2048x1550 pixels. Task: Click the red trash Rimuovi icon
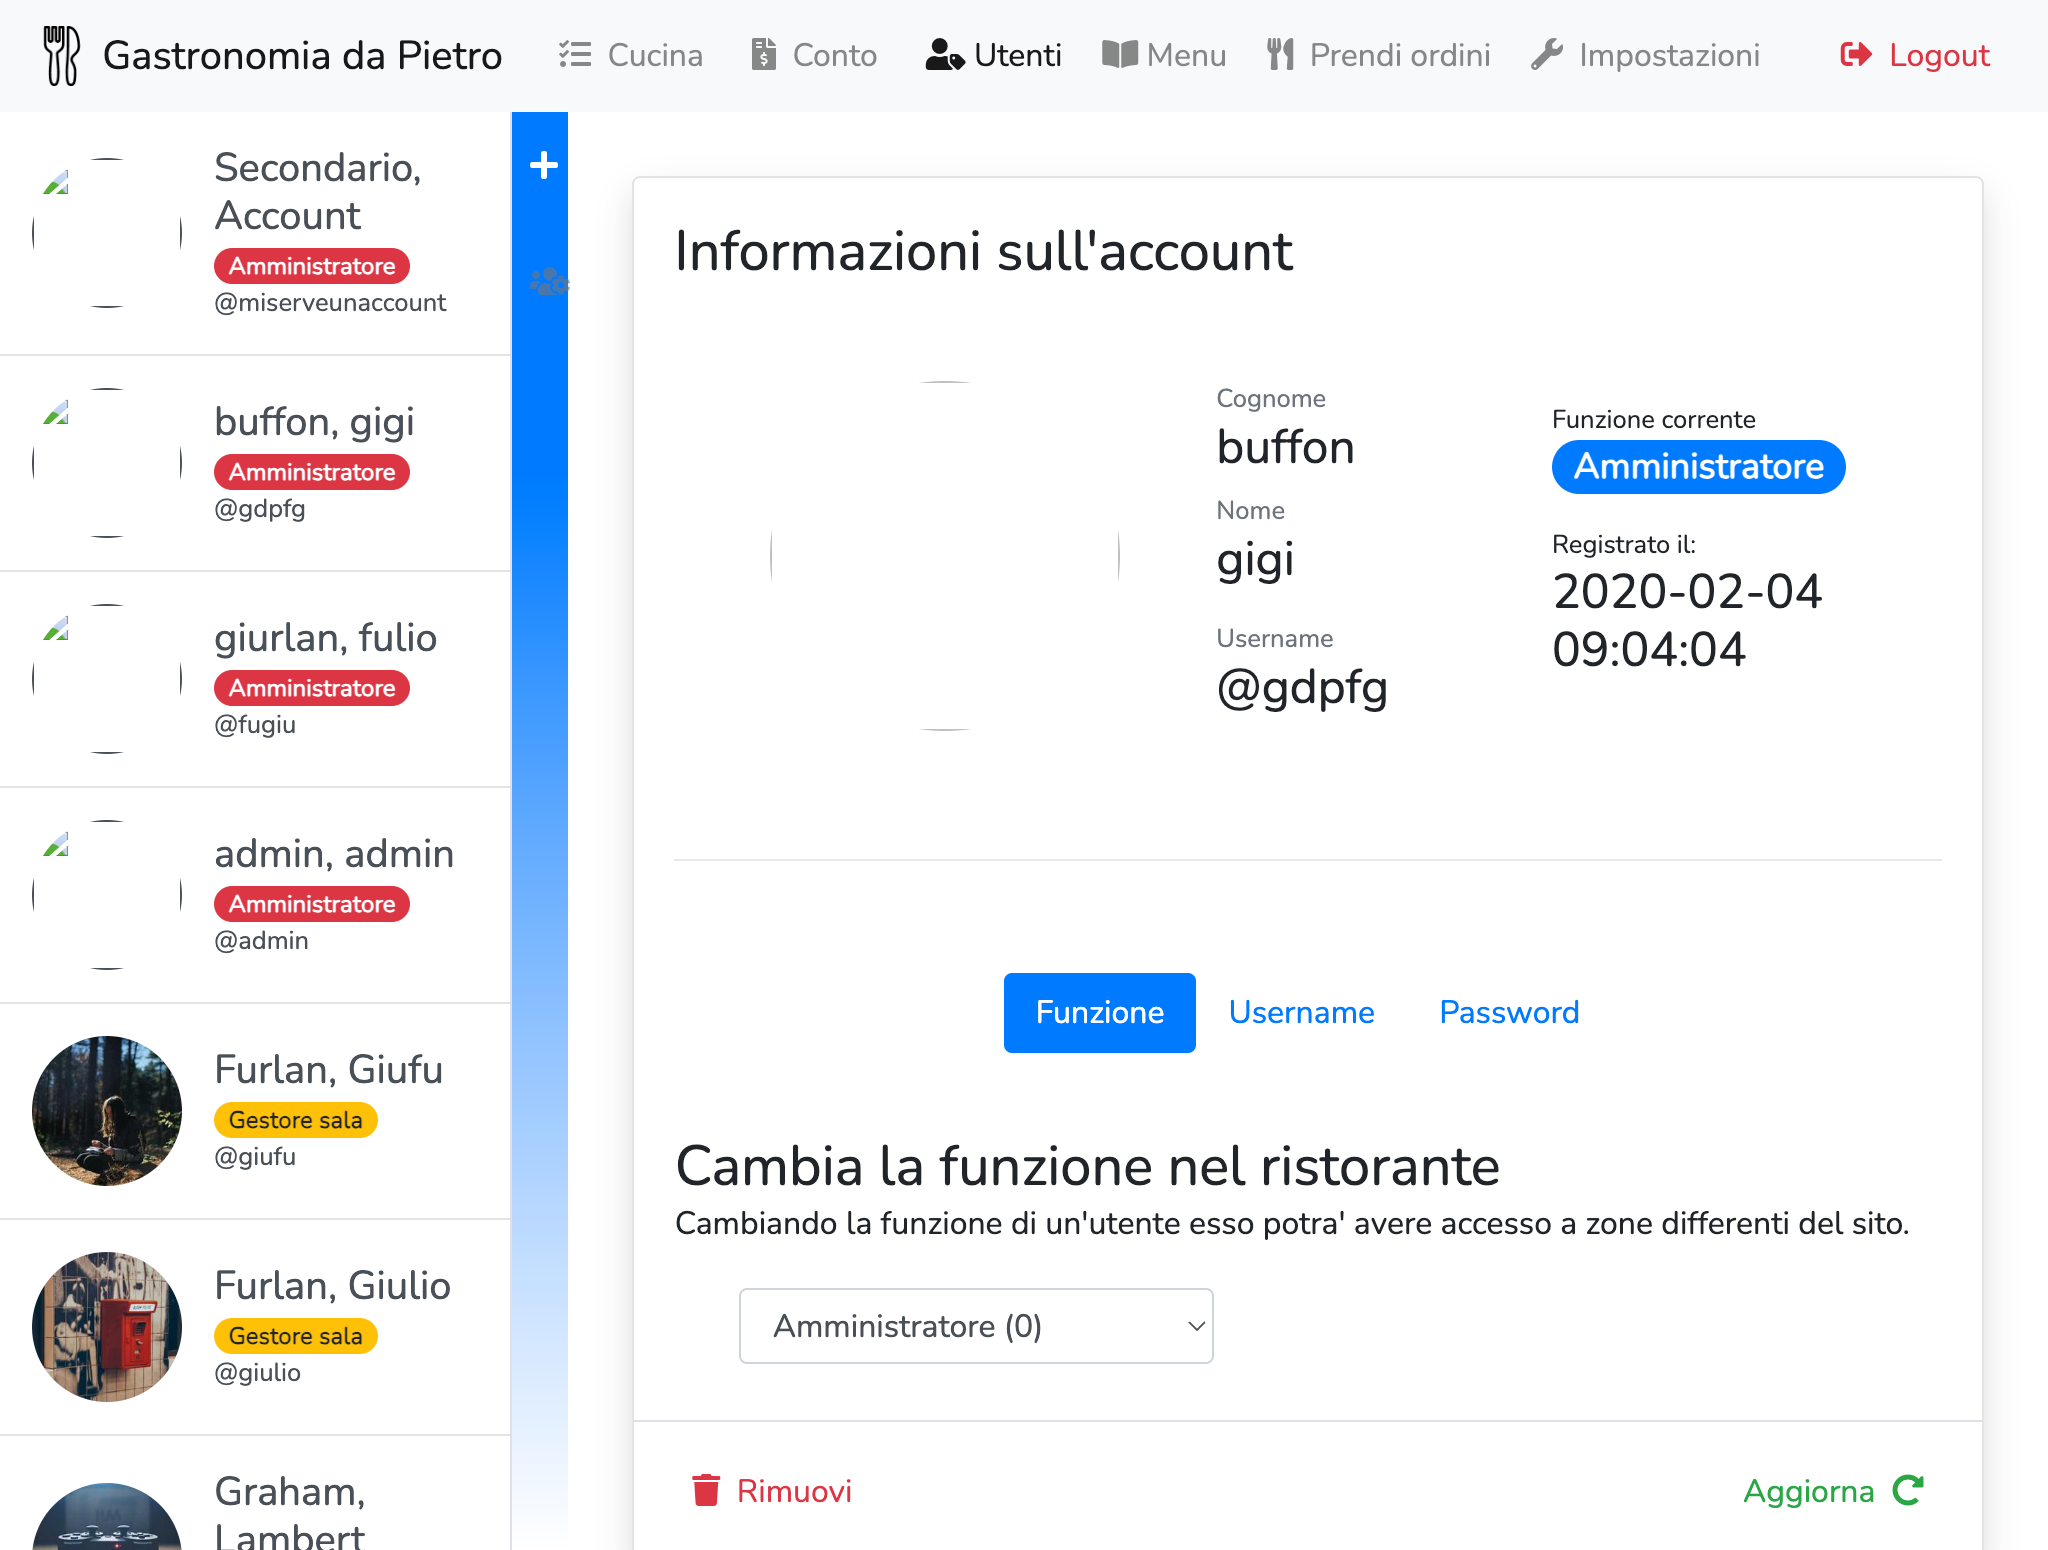coord(706,1490)
